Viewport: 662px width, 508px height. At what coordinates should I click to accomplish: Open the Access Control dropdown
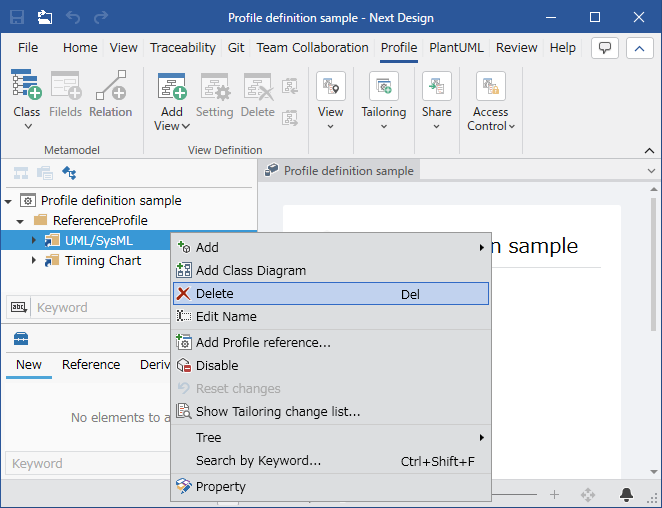click(x=491, y=101)
